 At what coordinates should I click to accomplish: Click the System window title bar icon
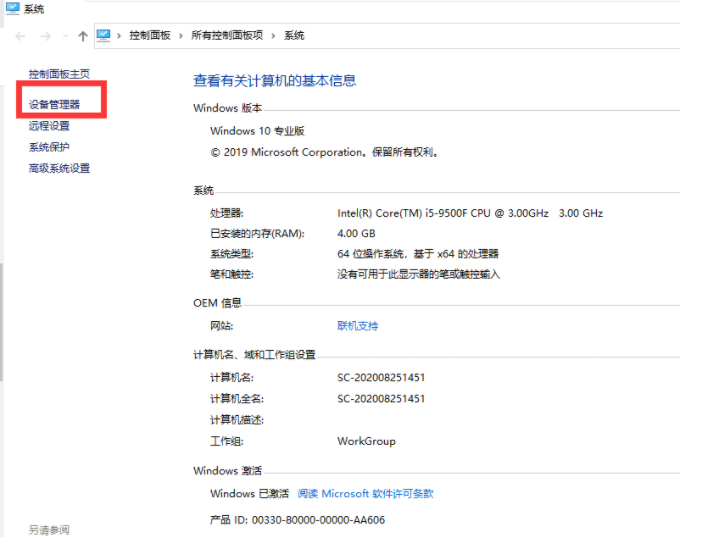coord(13,8)
